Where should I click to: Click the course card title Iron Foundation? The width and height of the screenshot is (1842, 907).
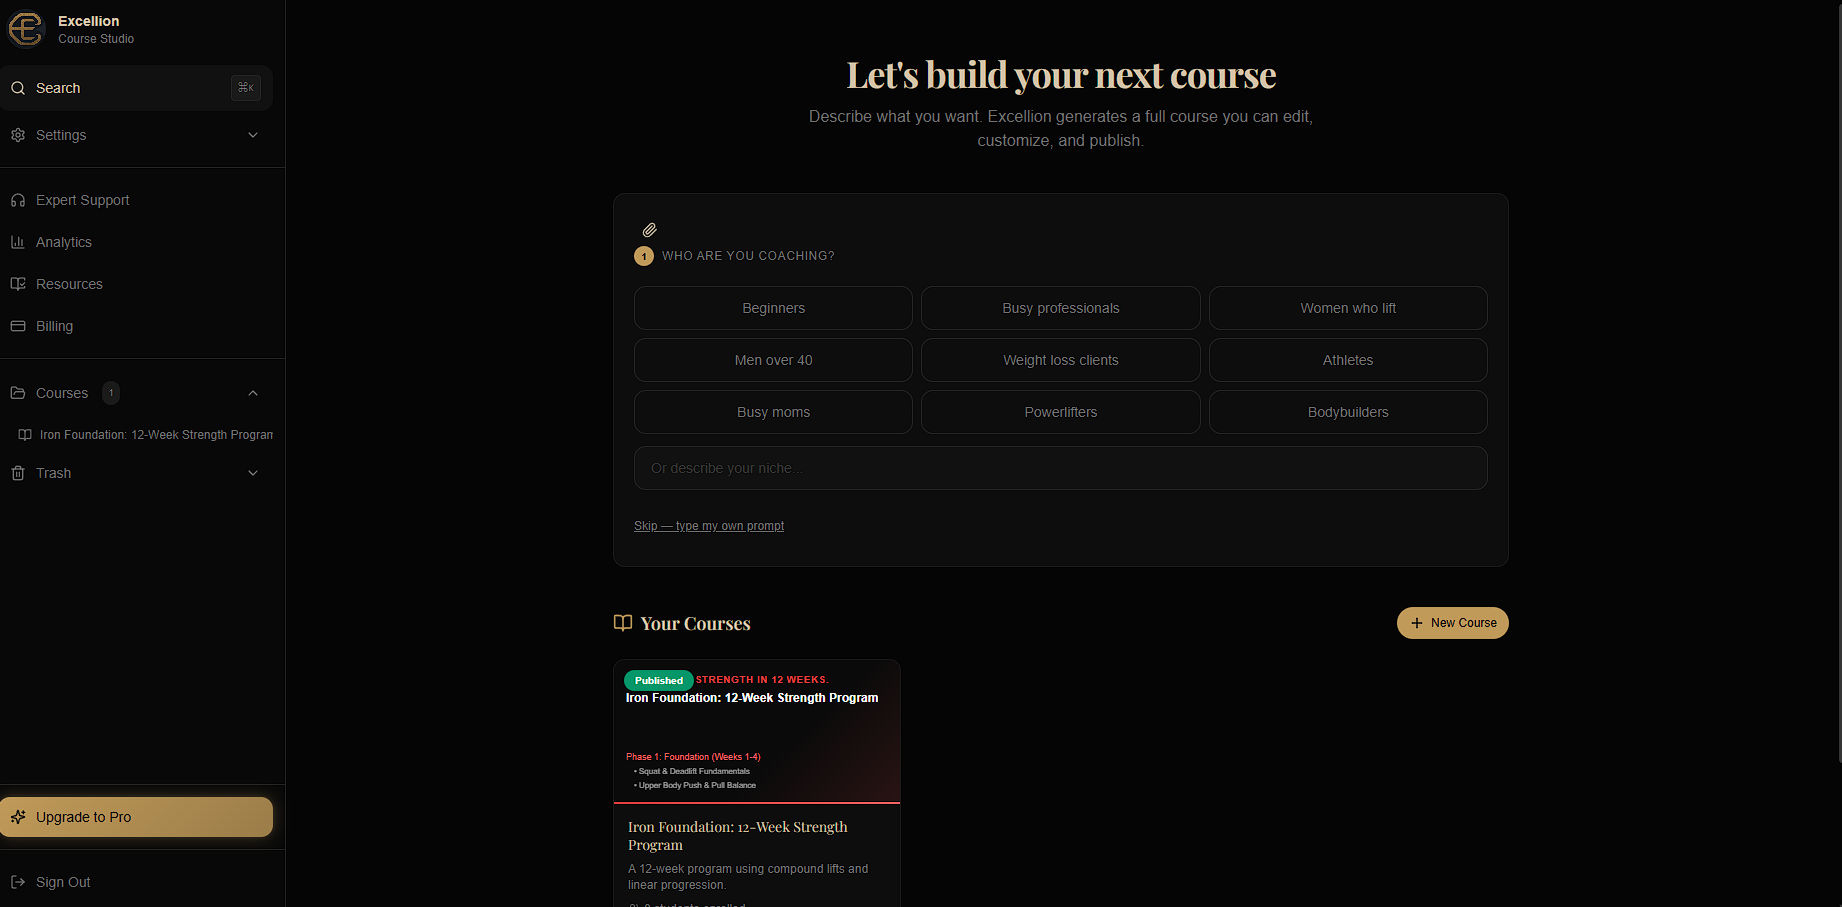pos(738,836)
